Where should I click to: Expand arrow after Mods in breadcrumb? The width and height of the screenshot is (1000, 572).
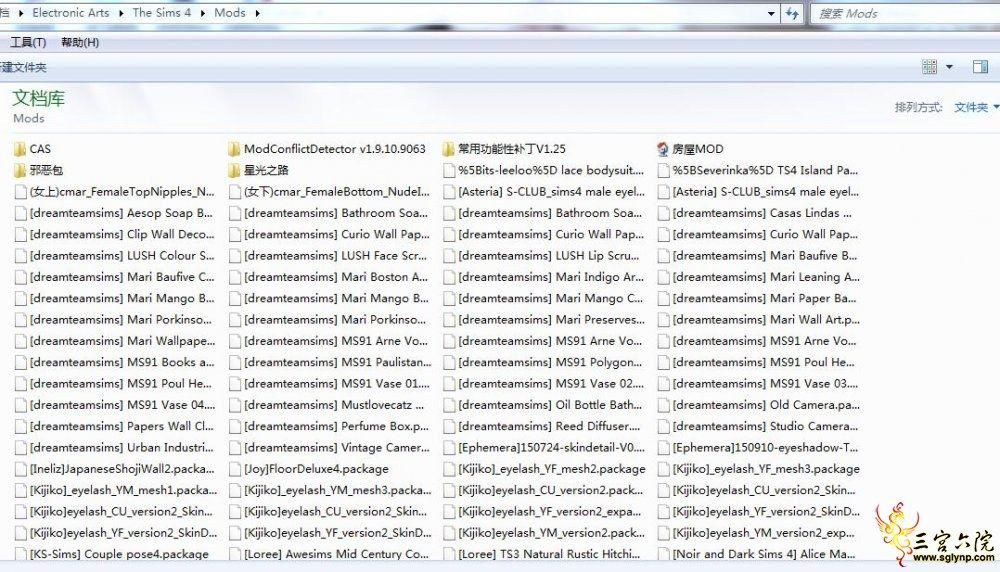coord(257,13)
